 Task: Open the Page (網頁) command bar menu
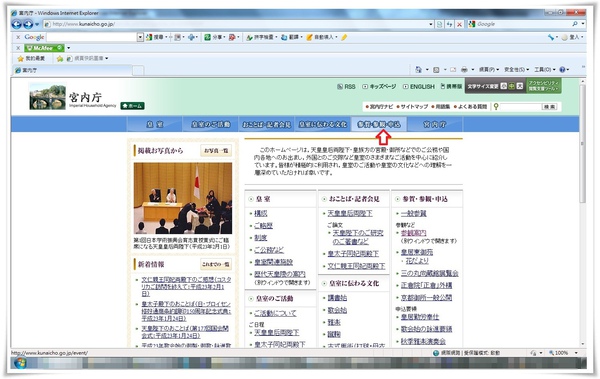click(x=489, y=70)
